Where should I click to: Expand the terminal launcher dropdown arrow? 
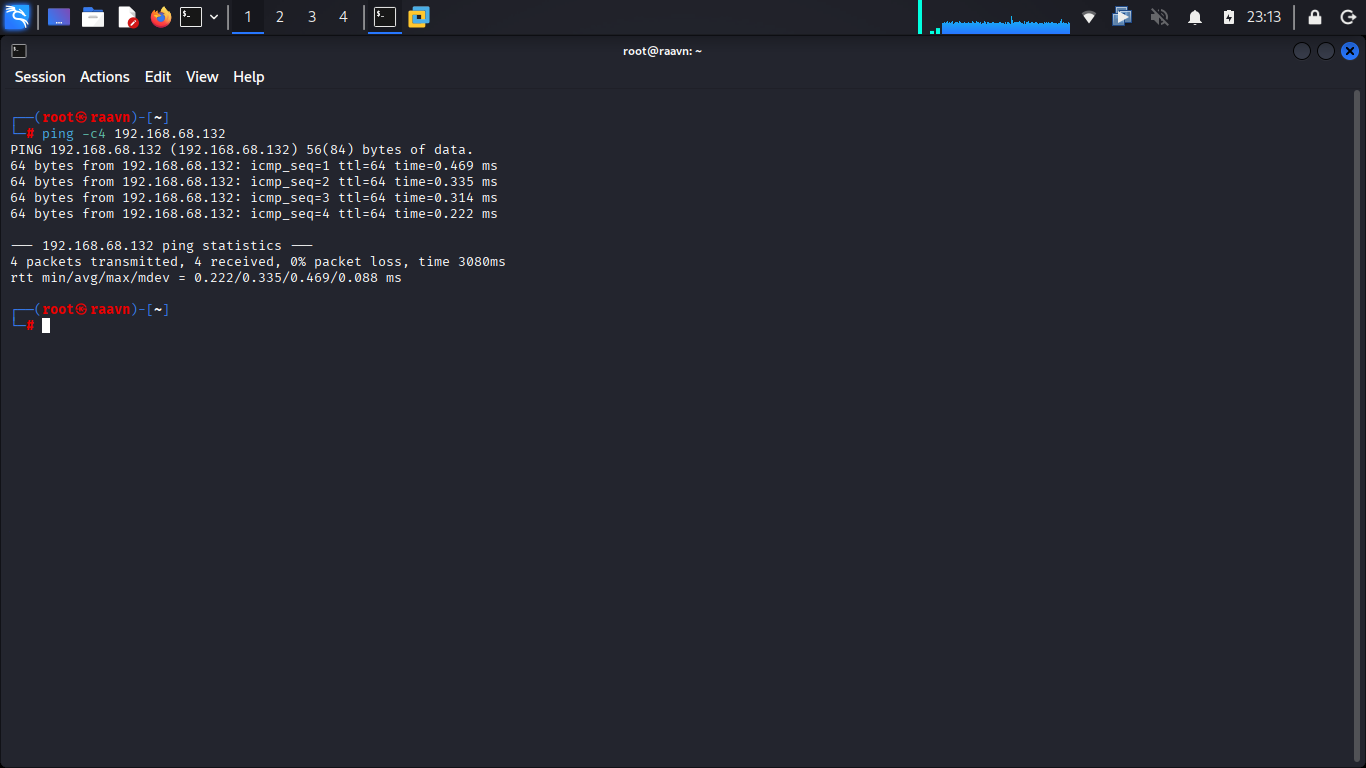pos(214,17)
